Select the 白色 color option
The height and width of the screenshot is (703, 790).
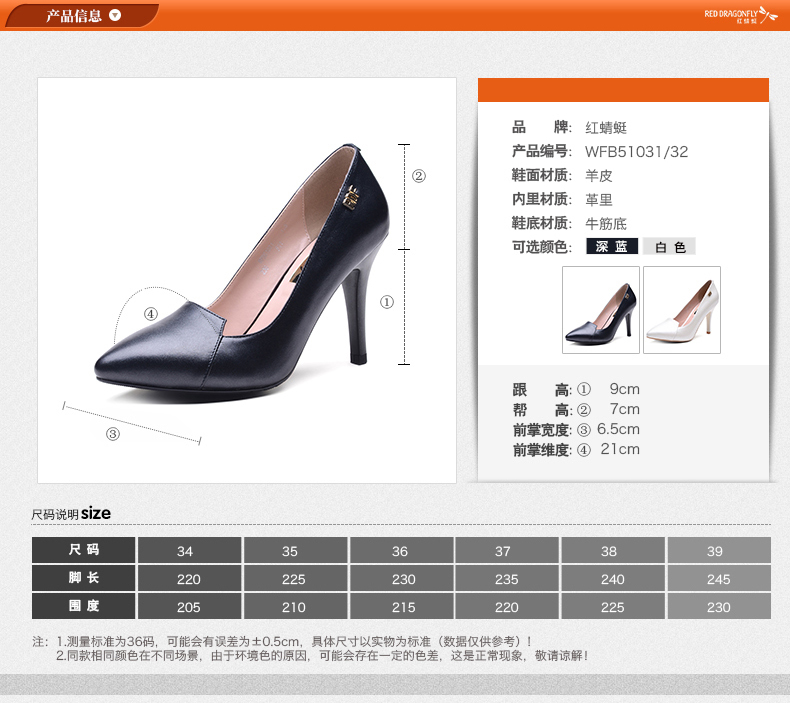pyautogui.click(x=669, y=247)
